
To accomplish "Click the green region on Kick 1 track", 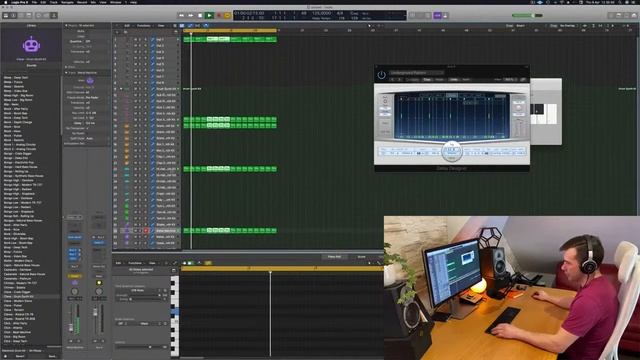I will 230,40.
